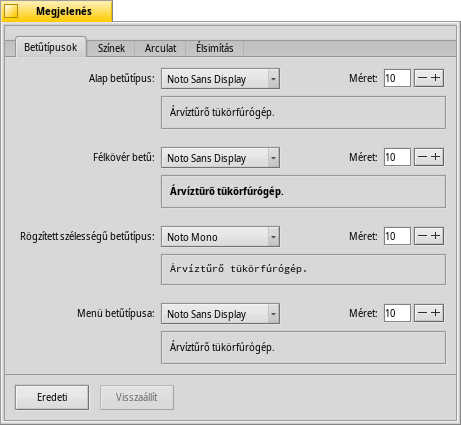Click the Visszaállít button
This screenshot has height=425, width=461.
[137, 397]
